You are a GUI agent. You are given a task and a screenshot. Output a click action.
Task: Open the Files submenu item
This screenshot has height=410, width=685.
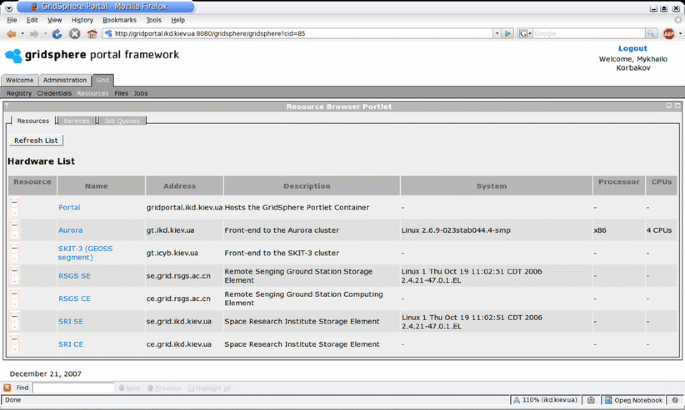click(x=121, y=93)
